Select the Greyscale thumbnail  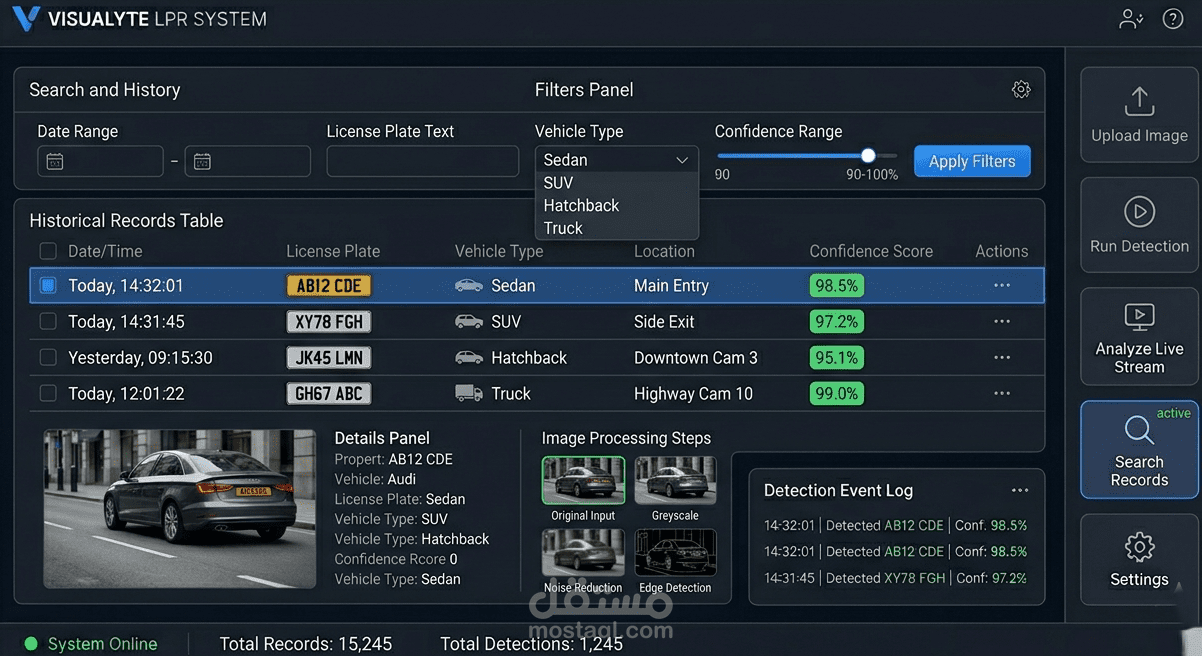675,481
